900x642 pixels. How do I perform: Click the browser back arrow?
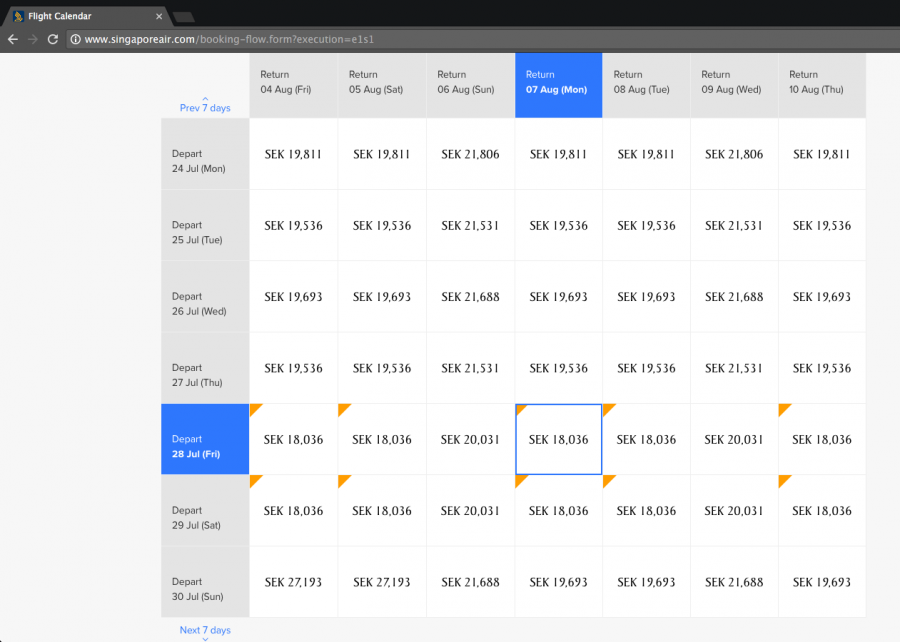tap(13, 39)
